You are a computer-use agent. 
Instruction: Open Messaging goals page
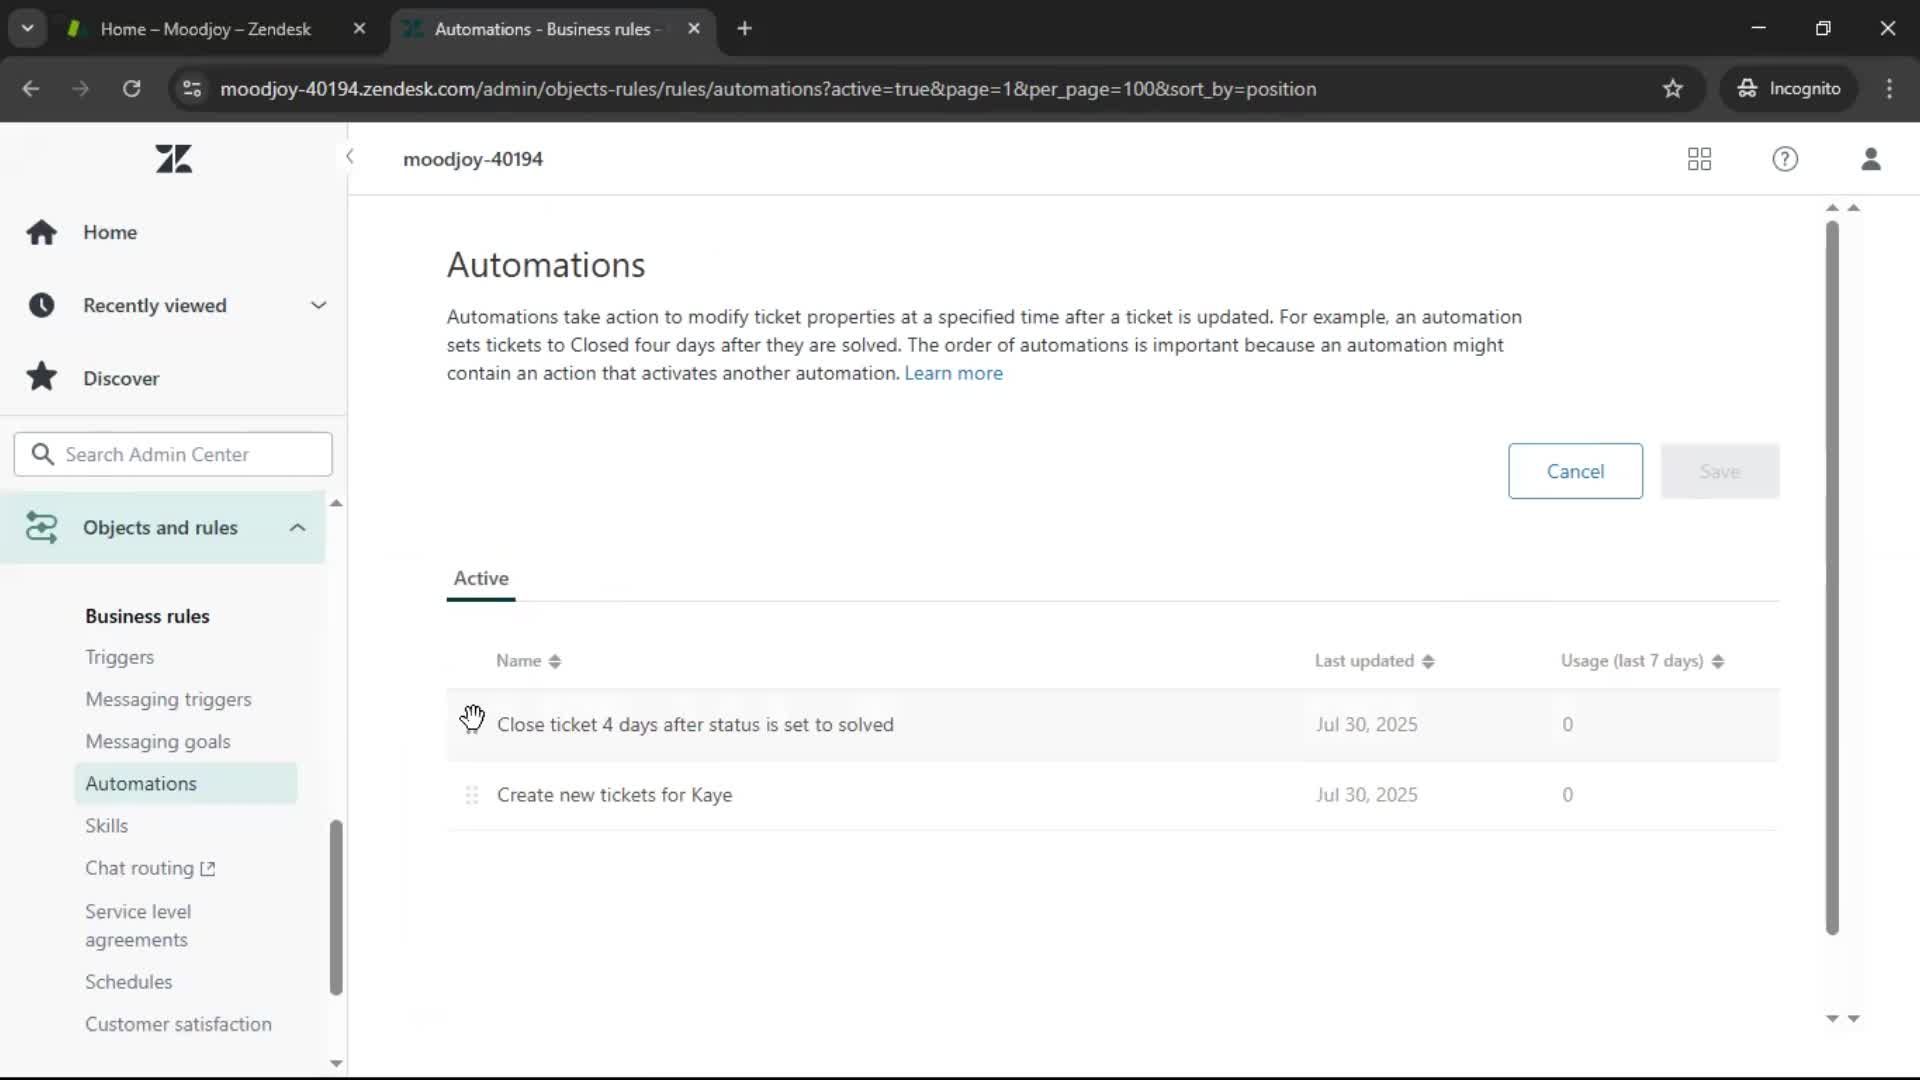click(x=158, y=741)
